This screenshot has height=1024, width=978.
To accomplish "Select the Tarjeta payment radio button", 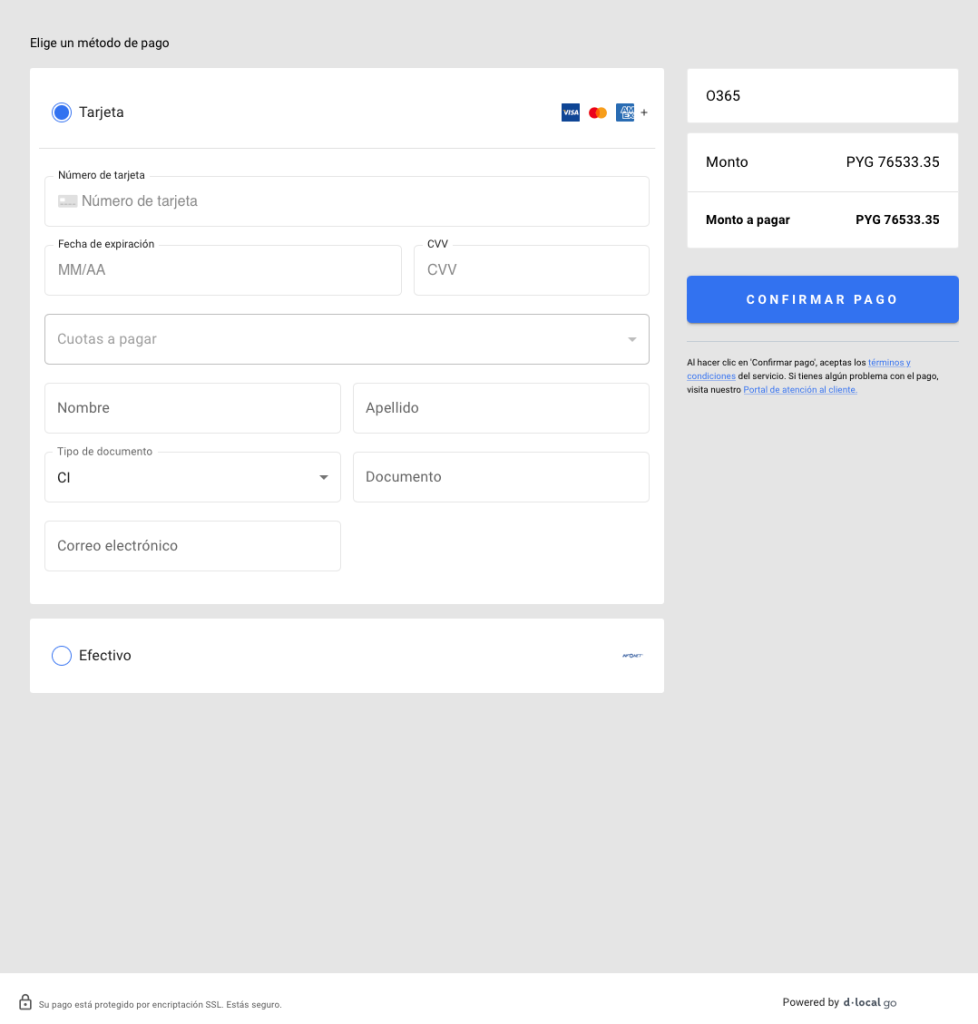I will click(62, 113).
